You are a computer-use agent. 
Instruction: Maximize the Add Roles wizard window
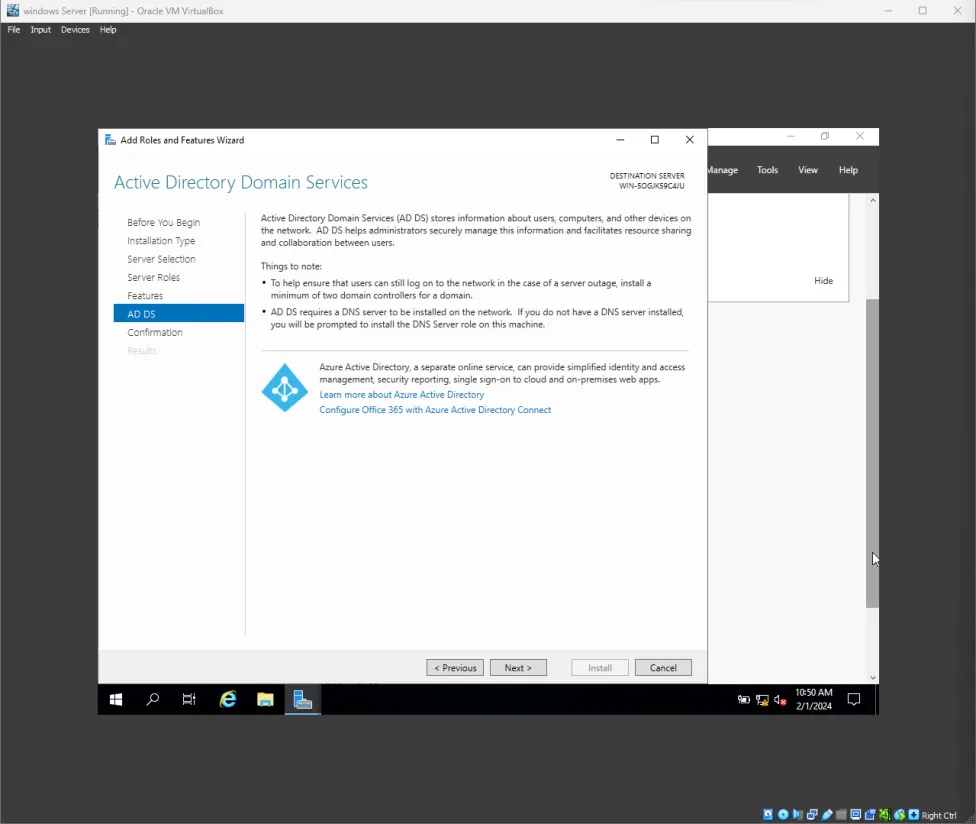[655, 140]
